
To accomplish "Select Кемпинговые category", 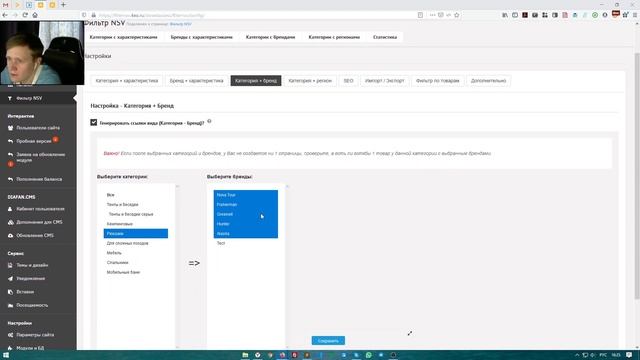I will [x=136, y=224].
